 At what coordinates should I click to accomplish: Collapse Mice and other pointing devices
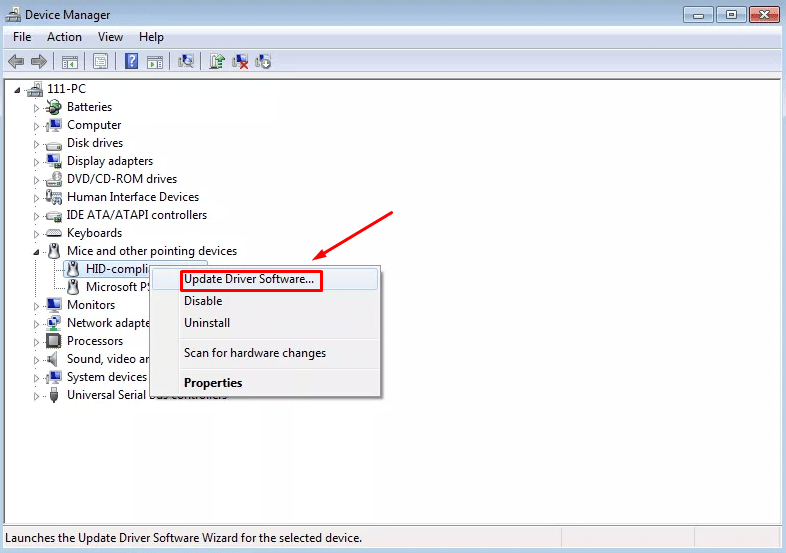[x=37, y=252]
